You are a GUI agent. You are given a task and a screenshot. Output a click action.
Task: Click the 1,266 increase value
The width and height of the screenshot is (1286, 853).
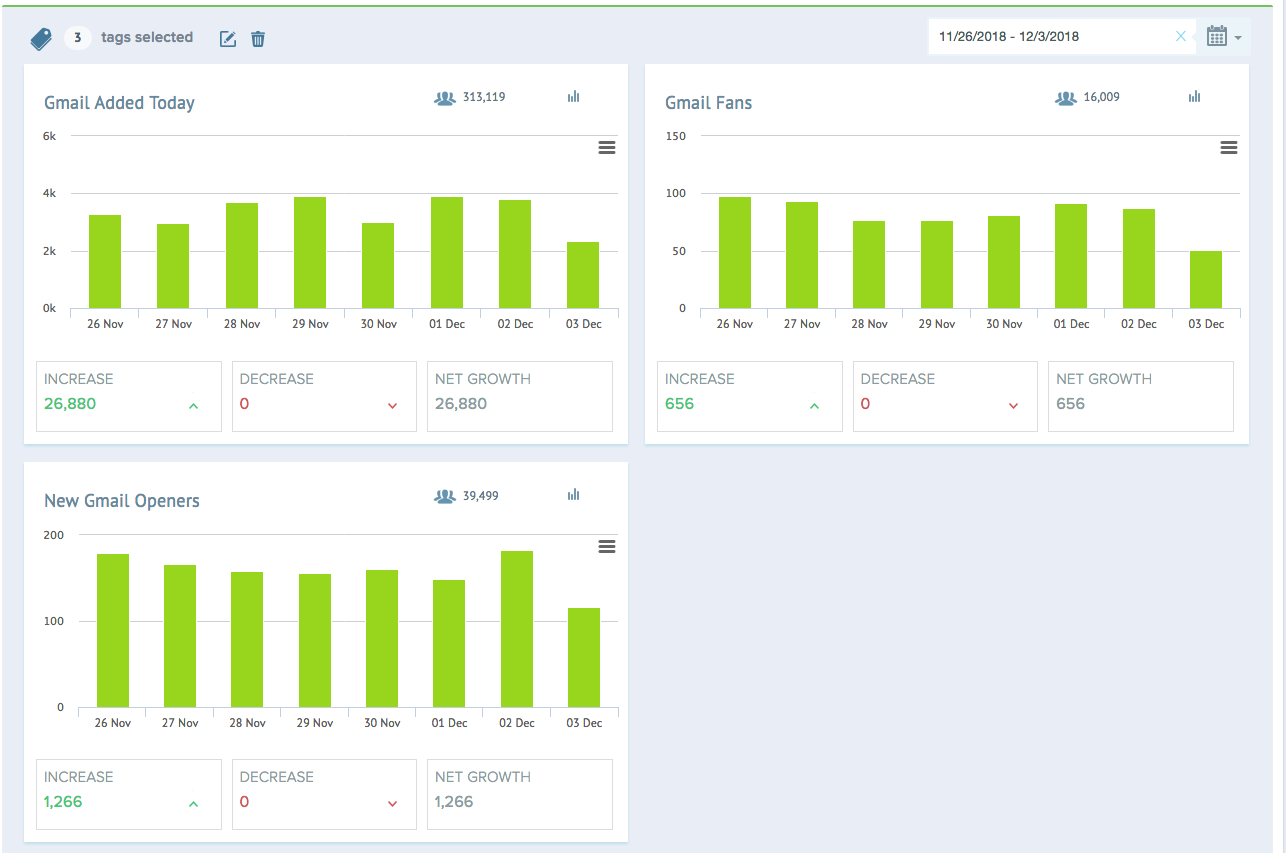click(63, 802)
